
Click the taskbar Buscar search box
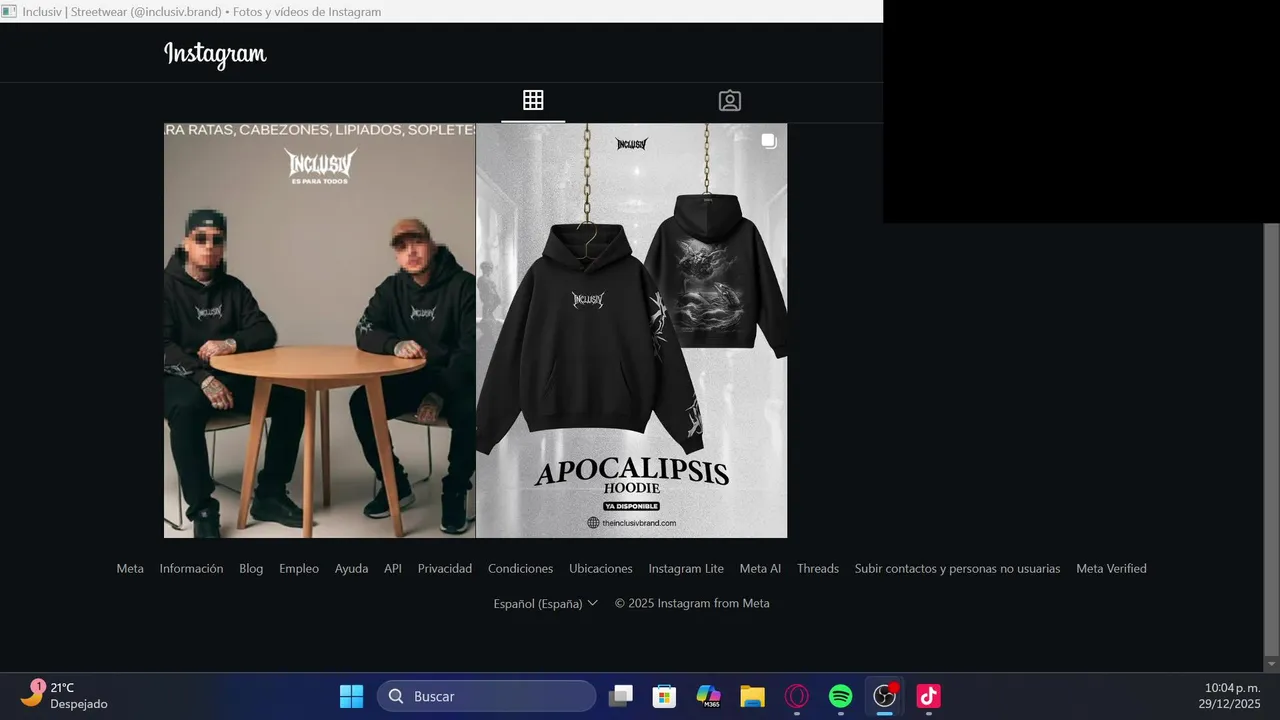(486, 696)
